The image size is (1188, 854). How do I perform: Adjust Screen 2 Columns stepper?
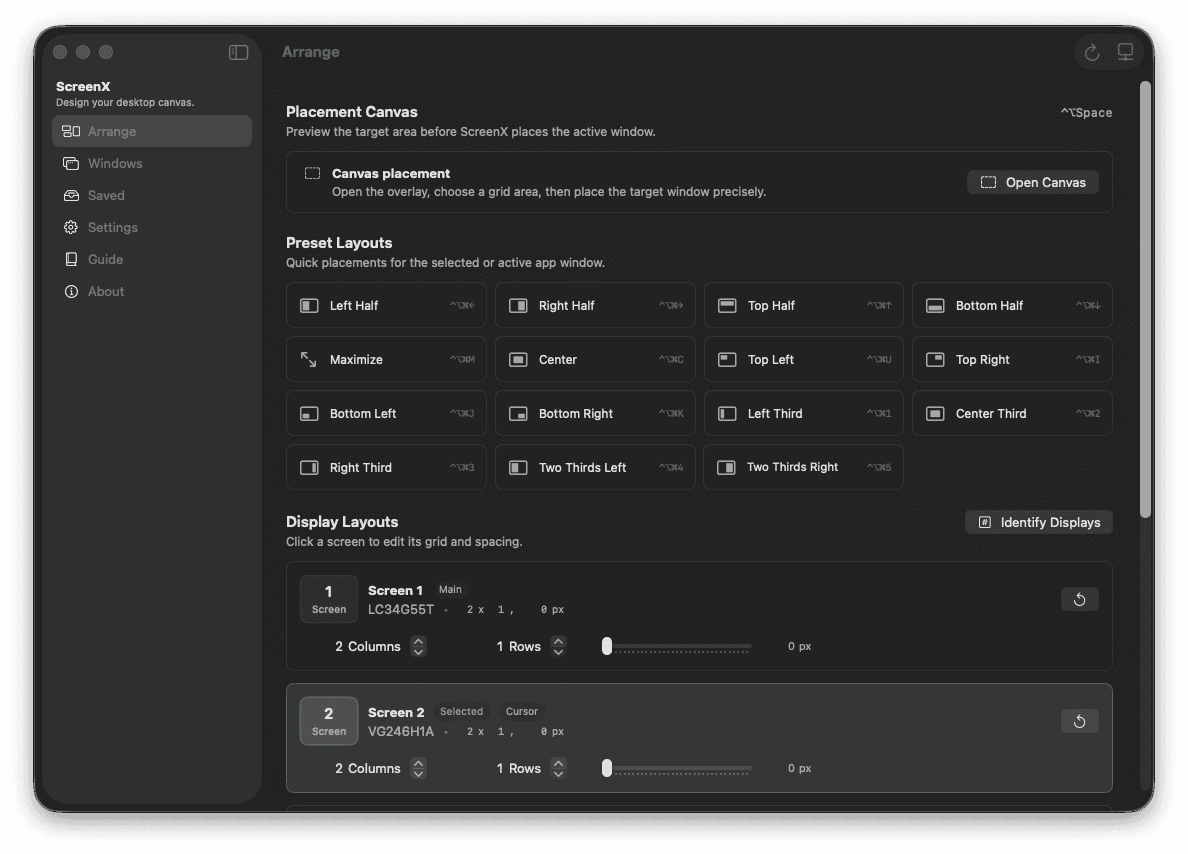tap(418, 768)
